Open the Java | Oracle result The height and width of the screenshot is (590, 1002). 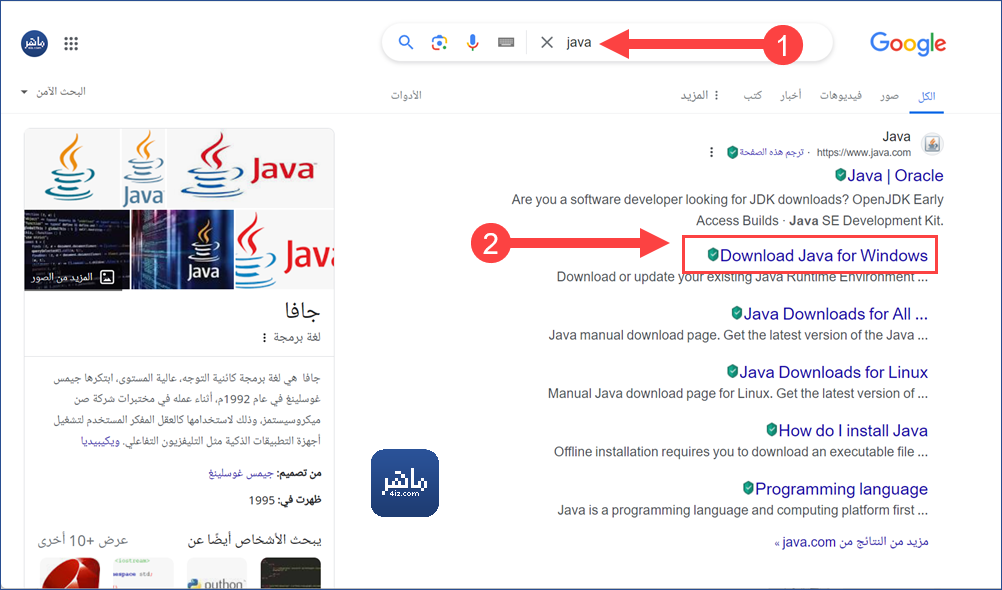895,176
